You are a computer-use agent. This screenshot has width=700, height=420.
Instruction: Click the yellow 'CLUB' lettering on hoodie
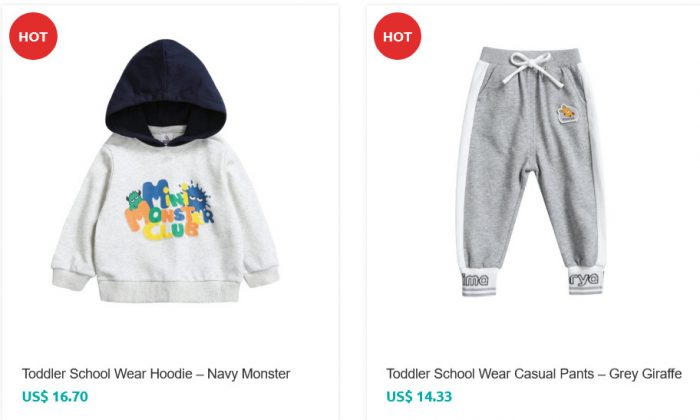[x=170, y=231]
